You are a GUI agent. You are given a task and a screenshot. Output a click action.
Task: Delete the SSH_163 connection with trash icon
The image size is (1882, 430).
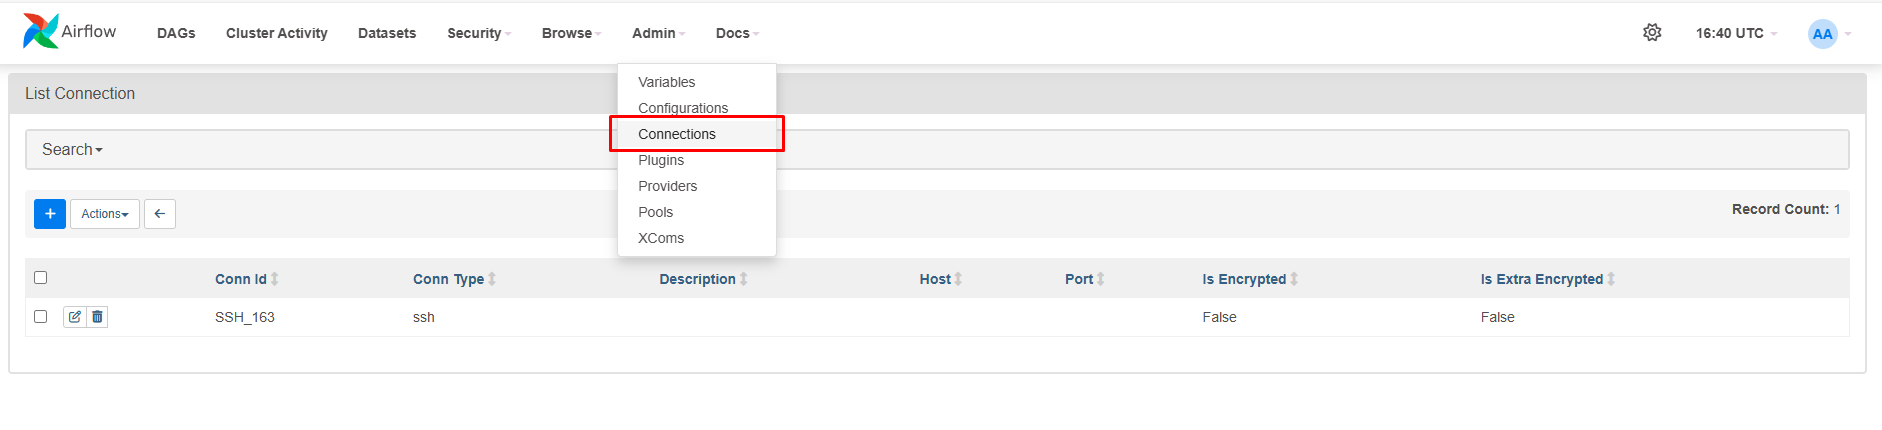tap(97, 317)
